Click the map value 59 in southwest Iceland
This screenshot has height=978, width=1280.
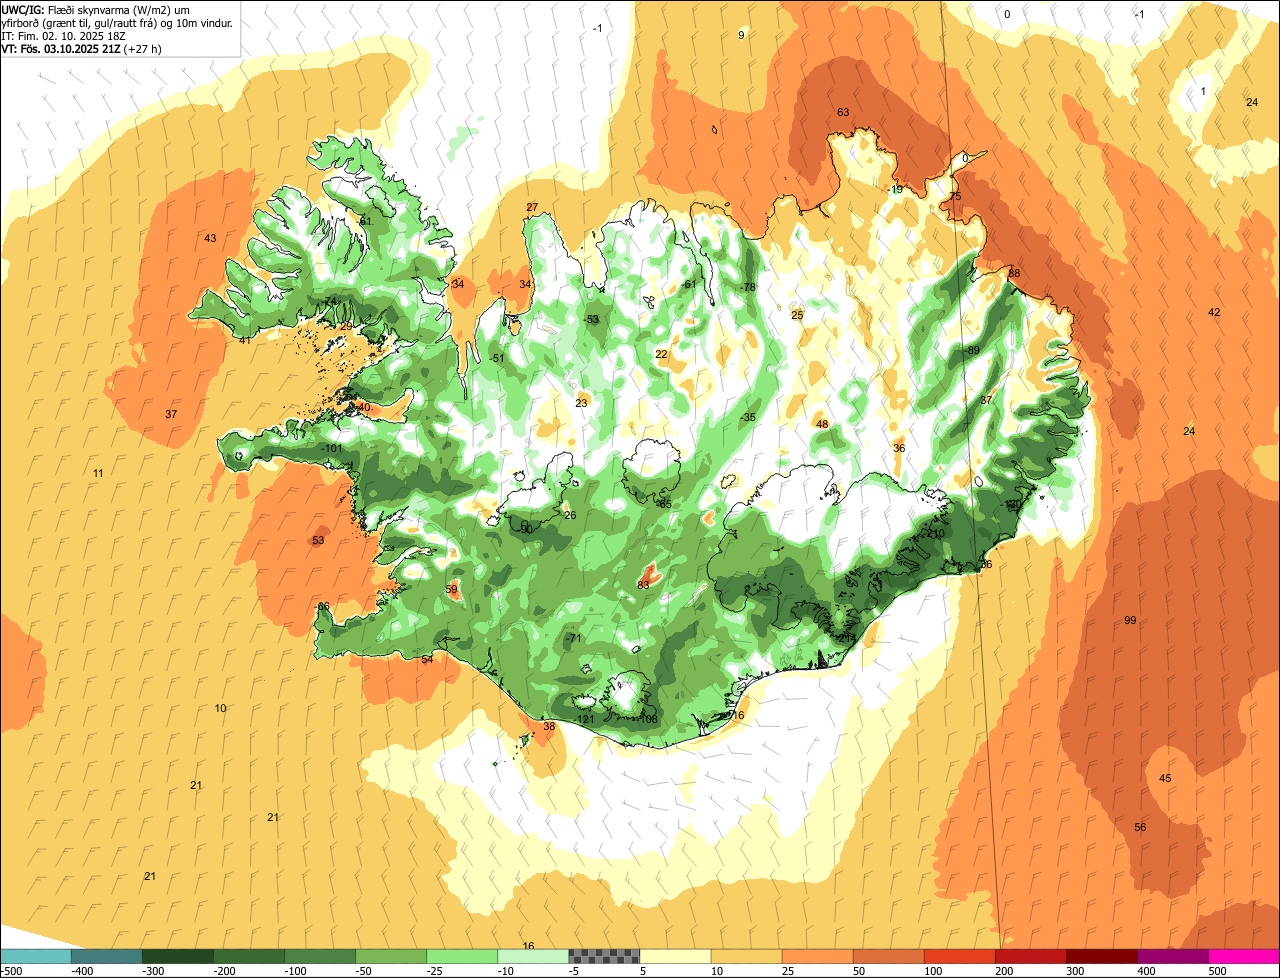click(x=451, y=590)
